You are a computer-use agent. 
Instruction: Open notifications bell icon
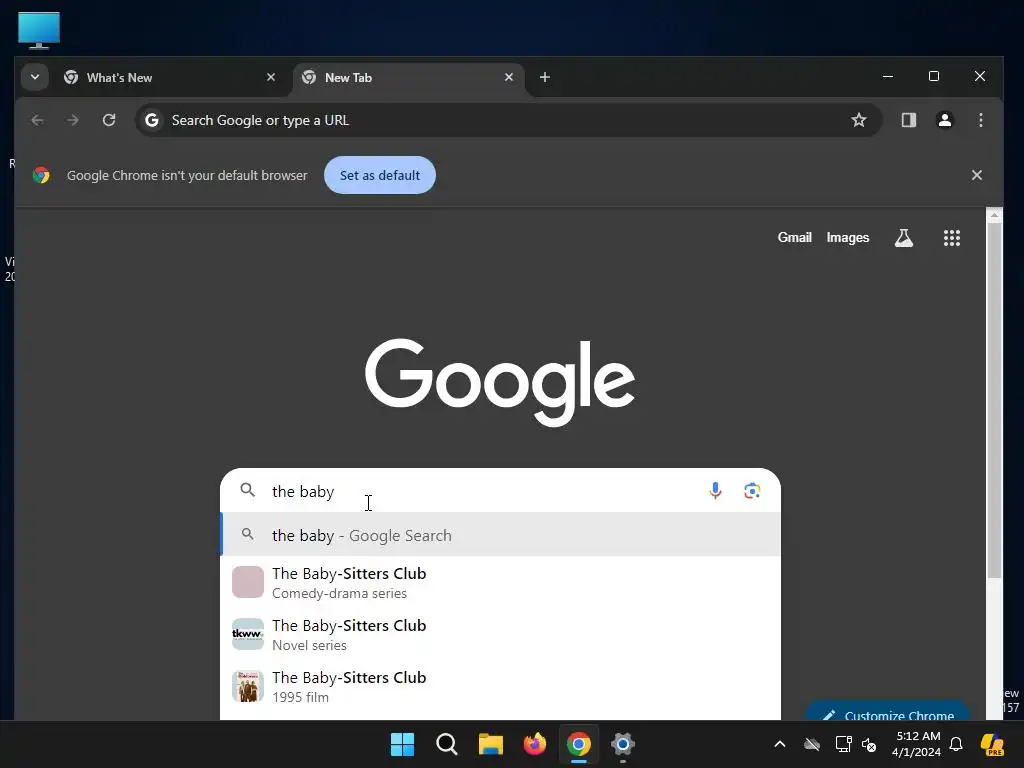click(x=956, y=744)
